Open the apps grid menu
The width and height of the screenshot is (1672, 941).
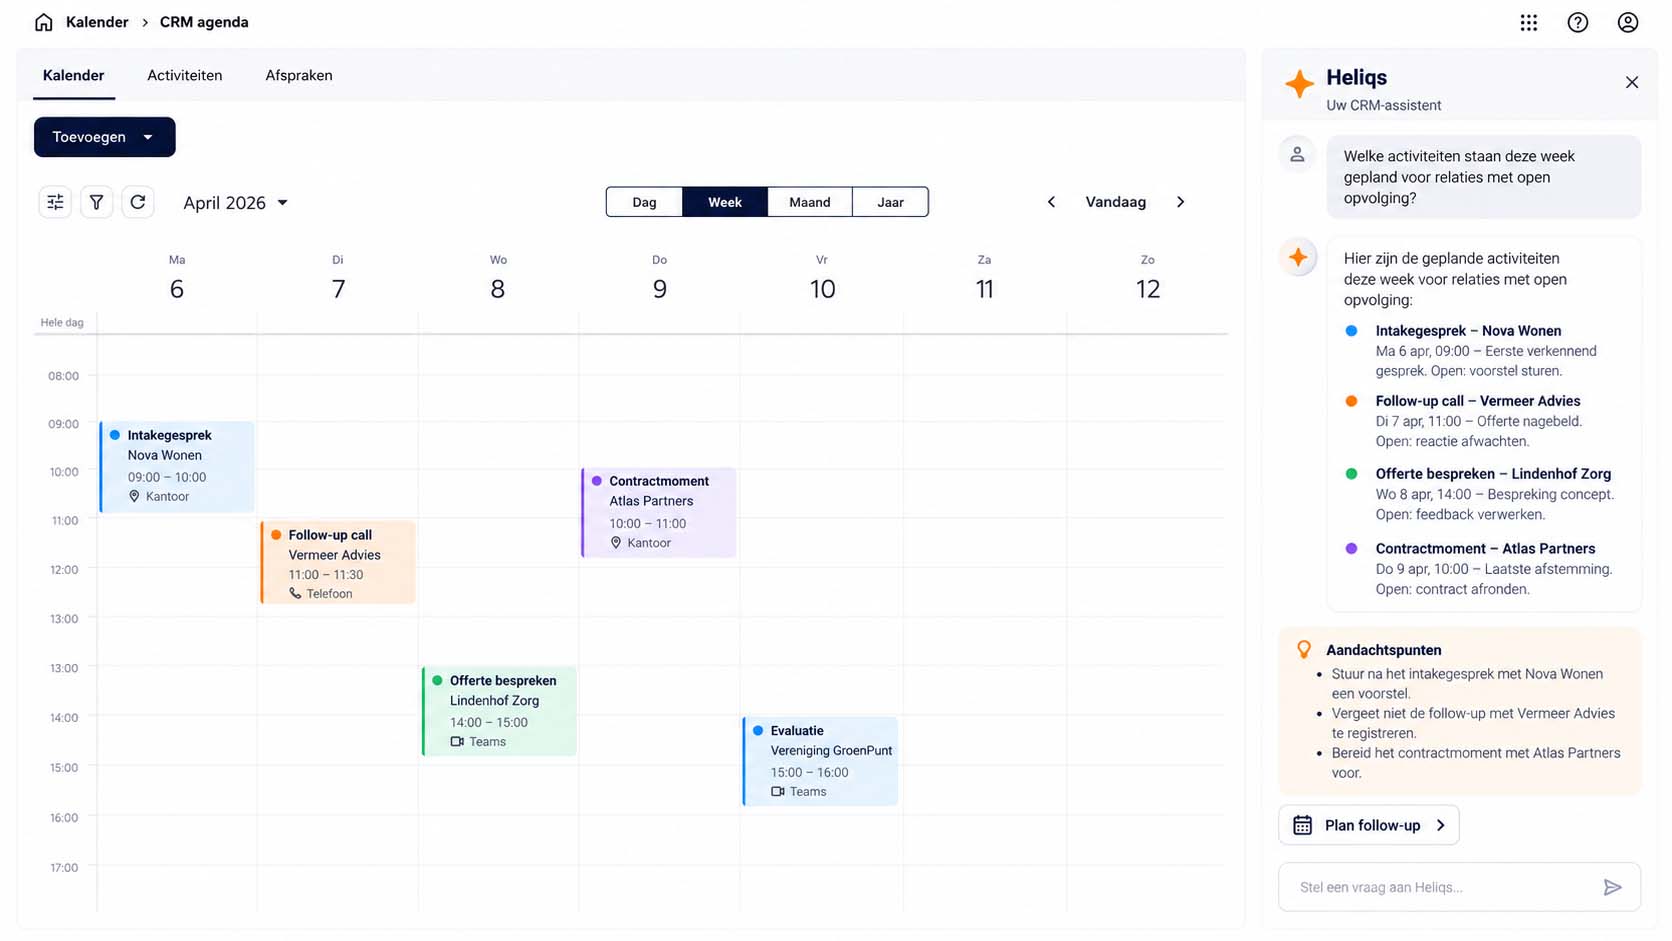[1529, 22]
